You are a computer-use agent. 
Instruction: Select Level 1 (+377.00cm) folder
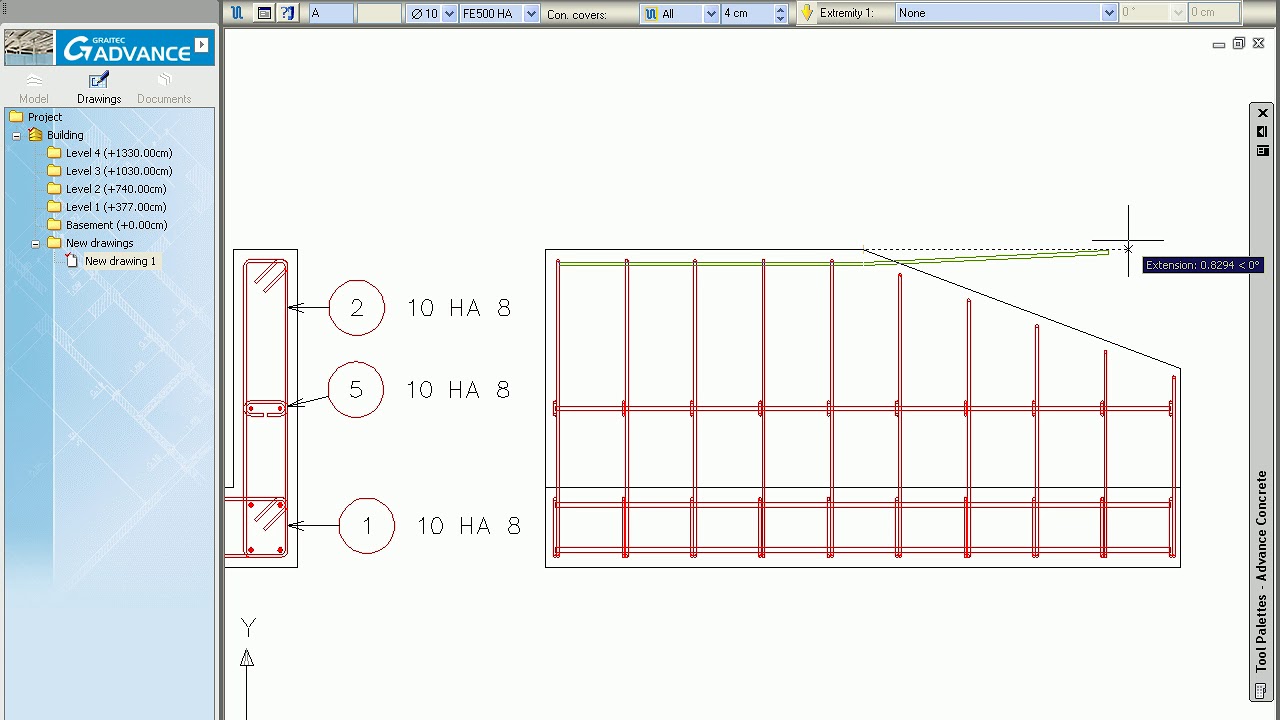[x=116, y=207]
